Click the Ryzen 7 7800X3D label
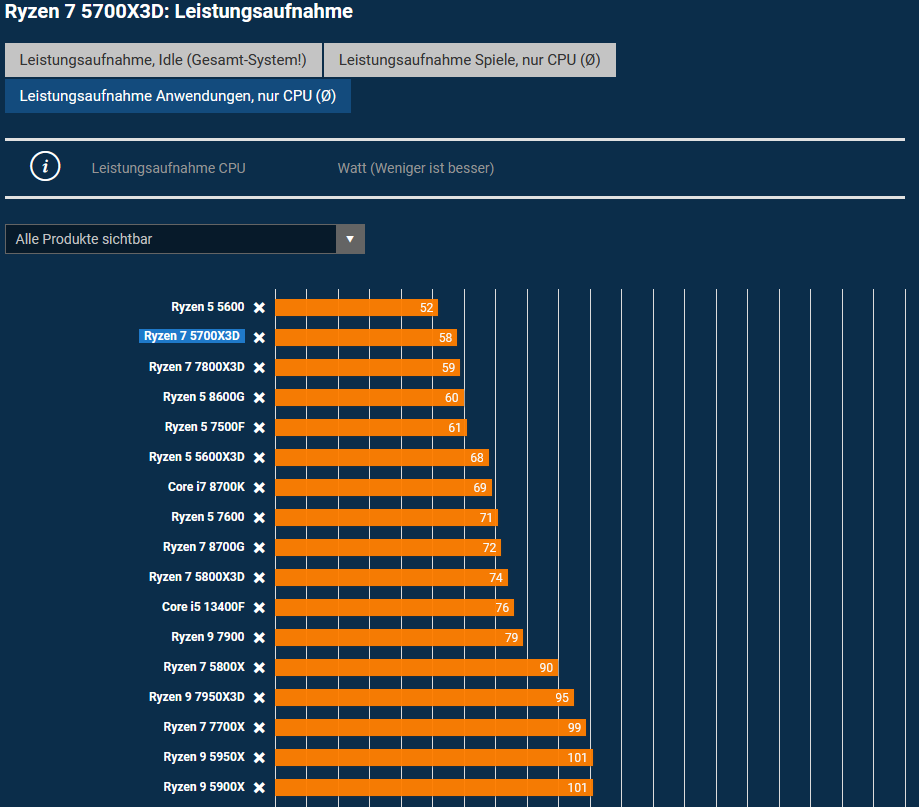 click(x=196, y=367)
